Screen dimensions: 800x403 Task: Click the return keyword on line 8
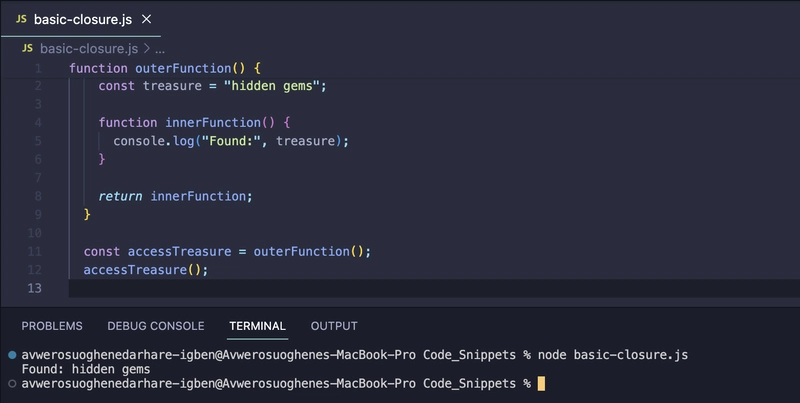coord(121,195)
